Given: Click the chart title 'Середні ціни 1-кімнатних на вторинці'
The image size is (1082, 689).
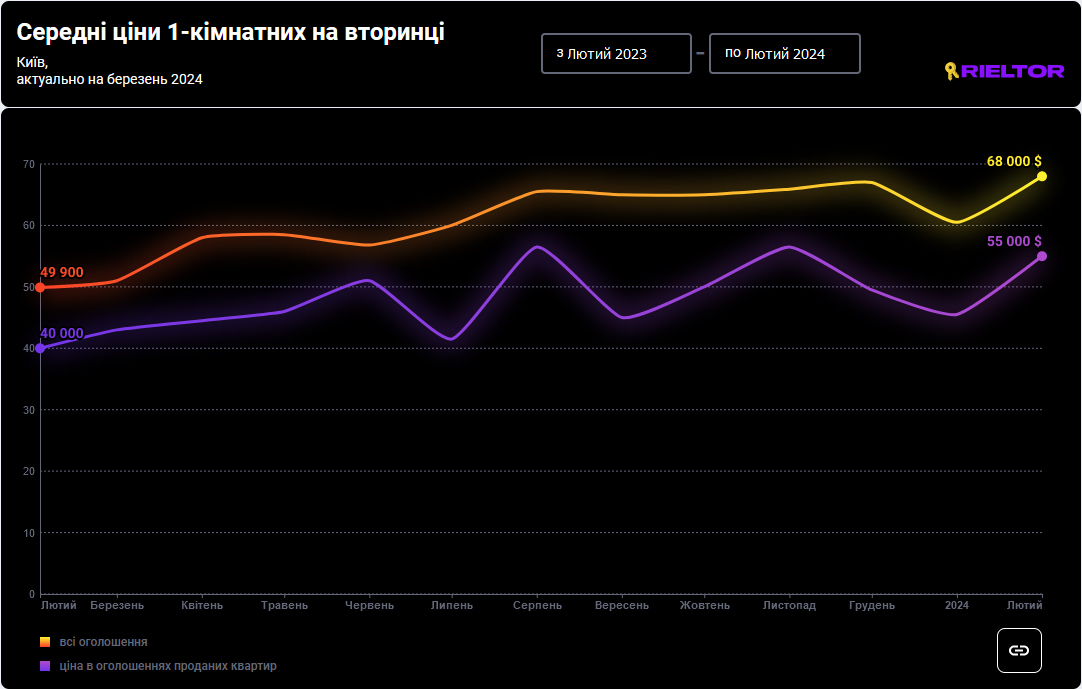Looking at the screenshot, I should [x=231, y=32].
